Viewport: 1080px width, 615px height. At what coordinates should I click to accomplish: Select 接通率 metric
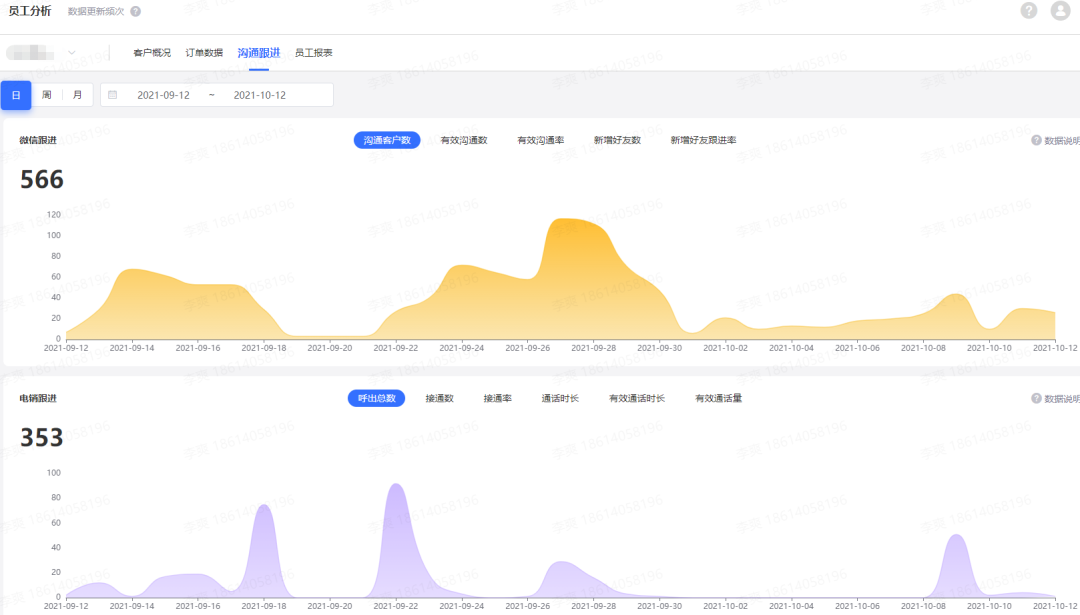(x=497, y=398)
